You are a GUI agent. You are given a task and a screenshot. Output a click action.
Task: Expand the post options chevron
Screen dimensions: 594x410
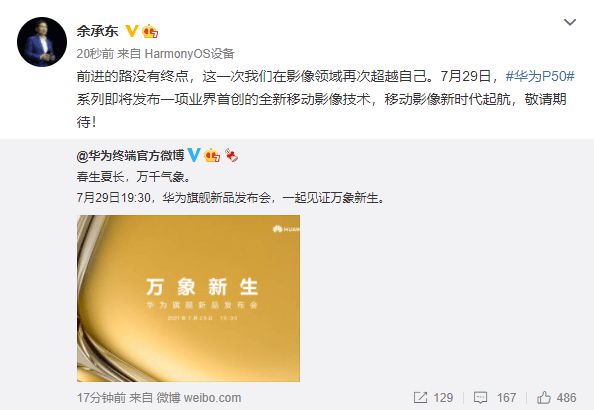coord(570,22)
